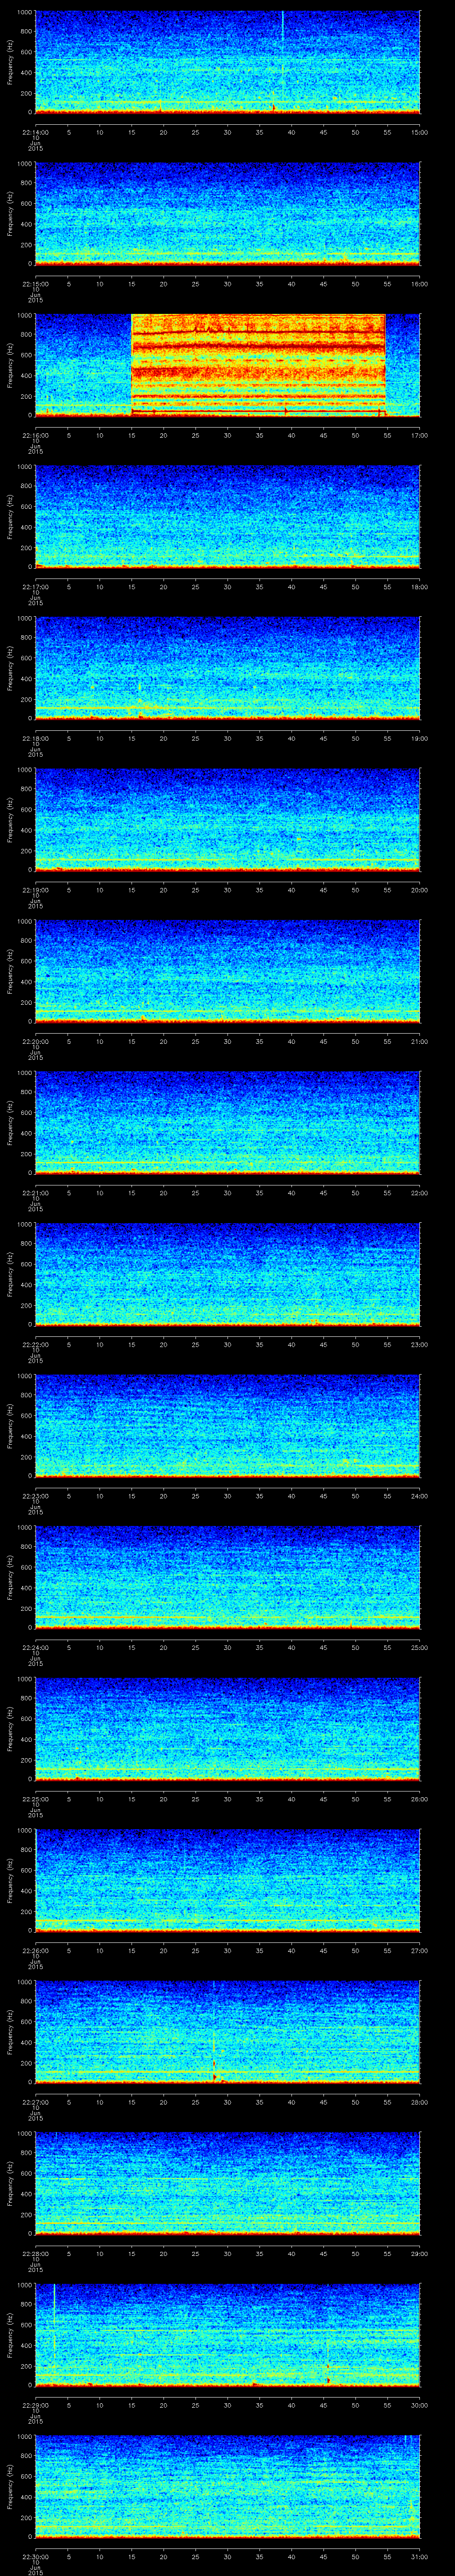Click the 22:29:00 start time label

[x=35, y=2405]
